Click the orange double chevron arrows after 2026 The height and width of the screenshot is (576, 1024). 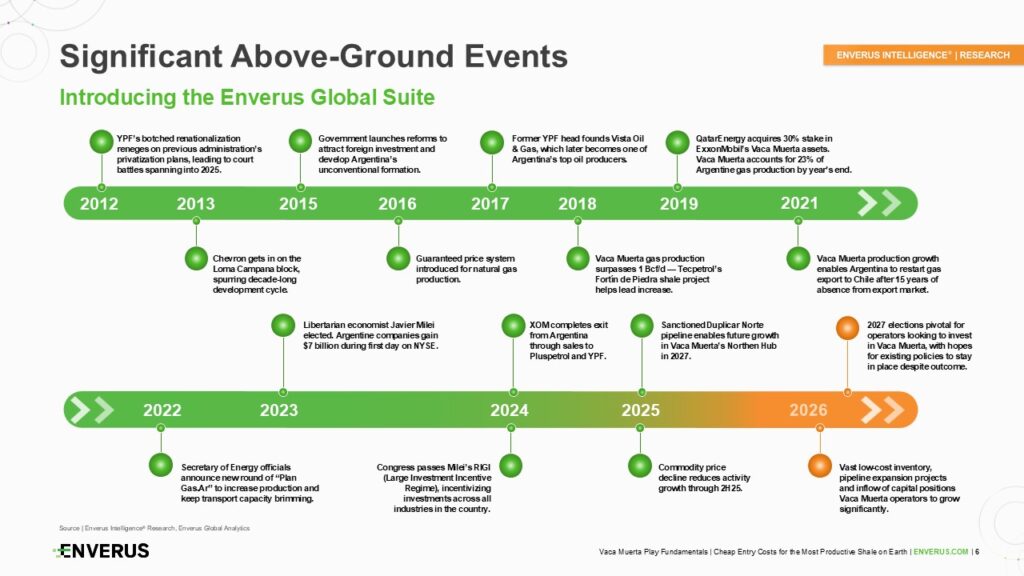pyautogui.click(x=882, y=410)
